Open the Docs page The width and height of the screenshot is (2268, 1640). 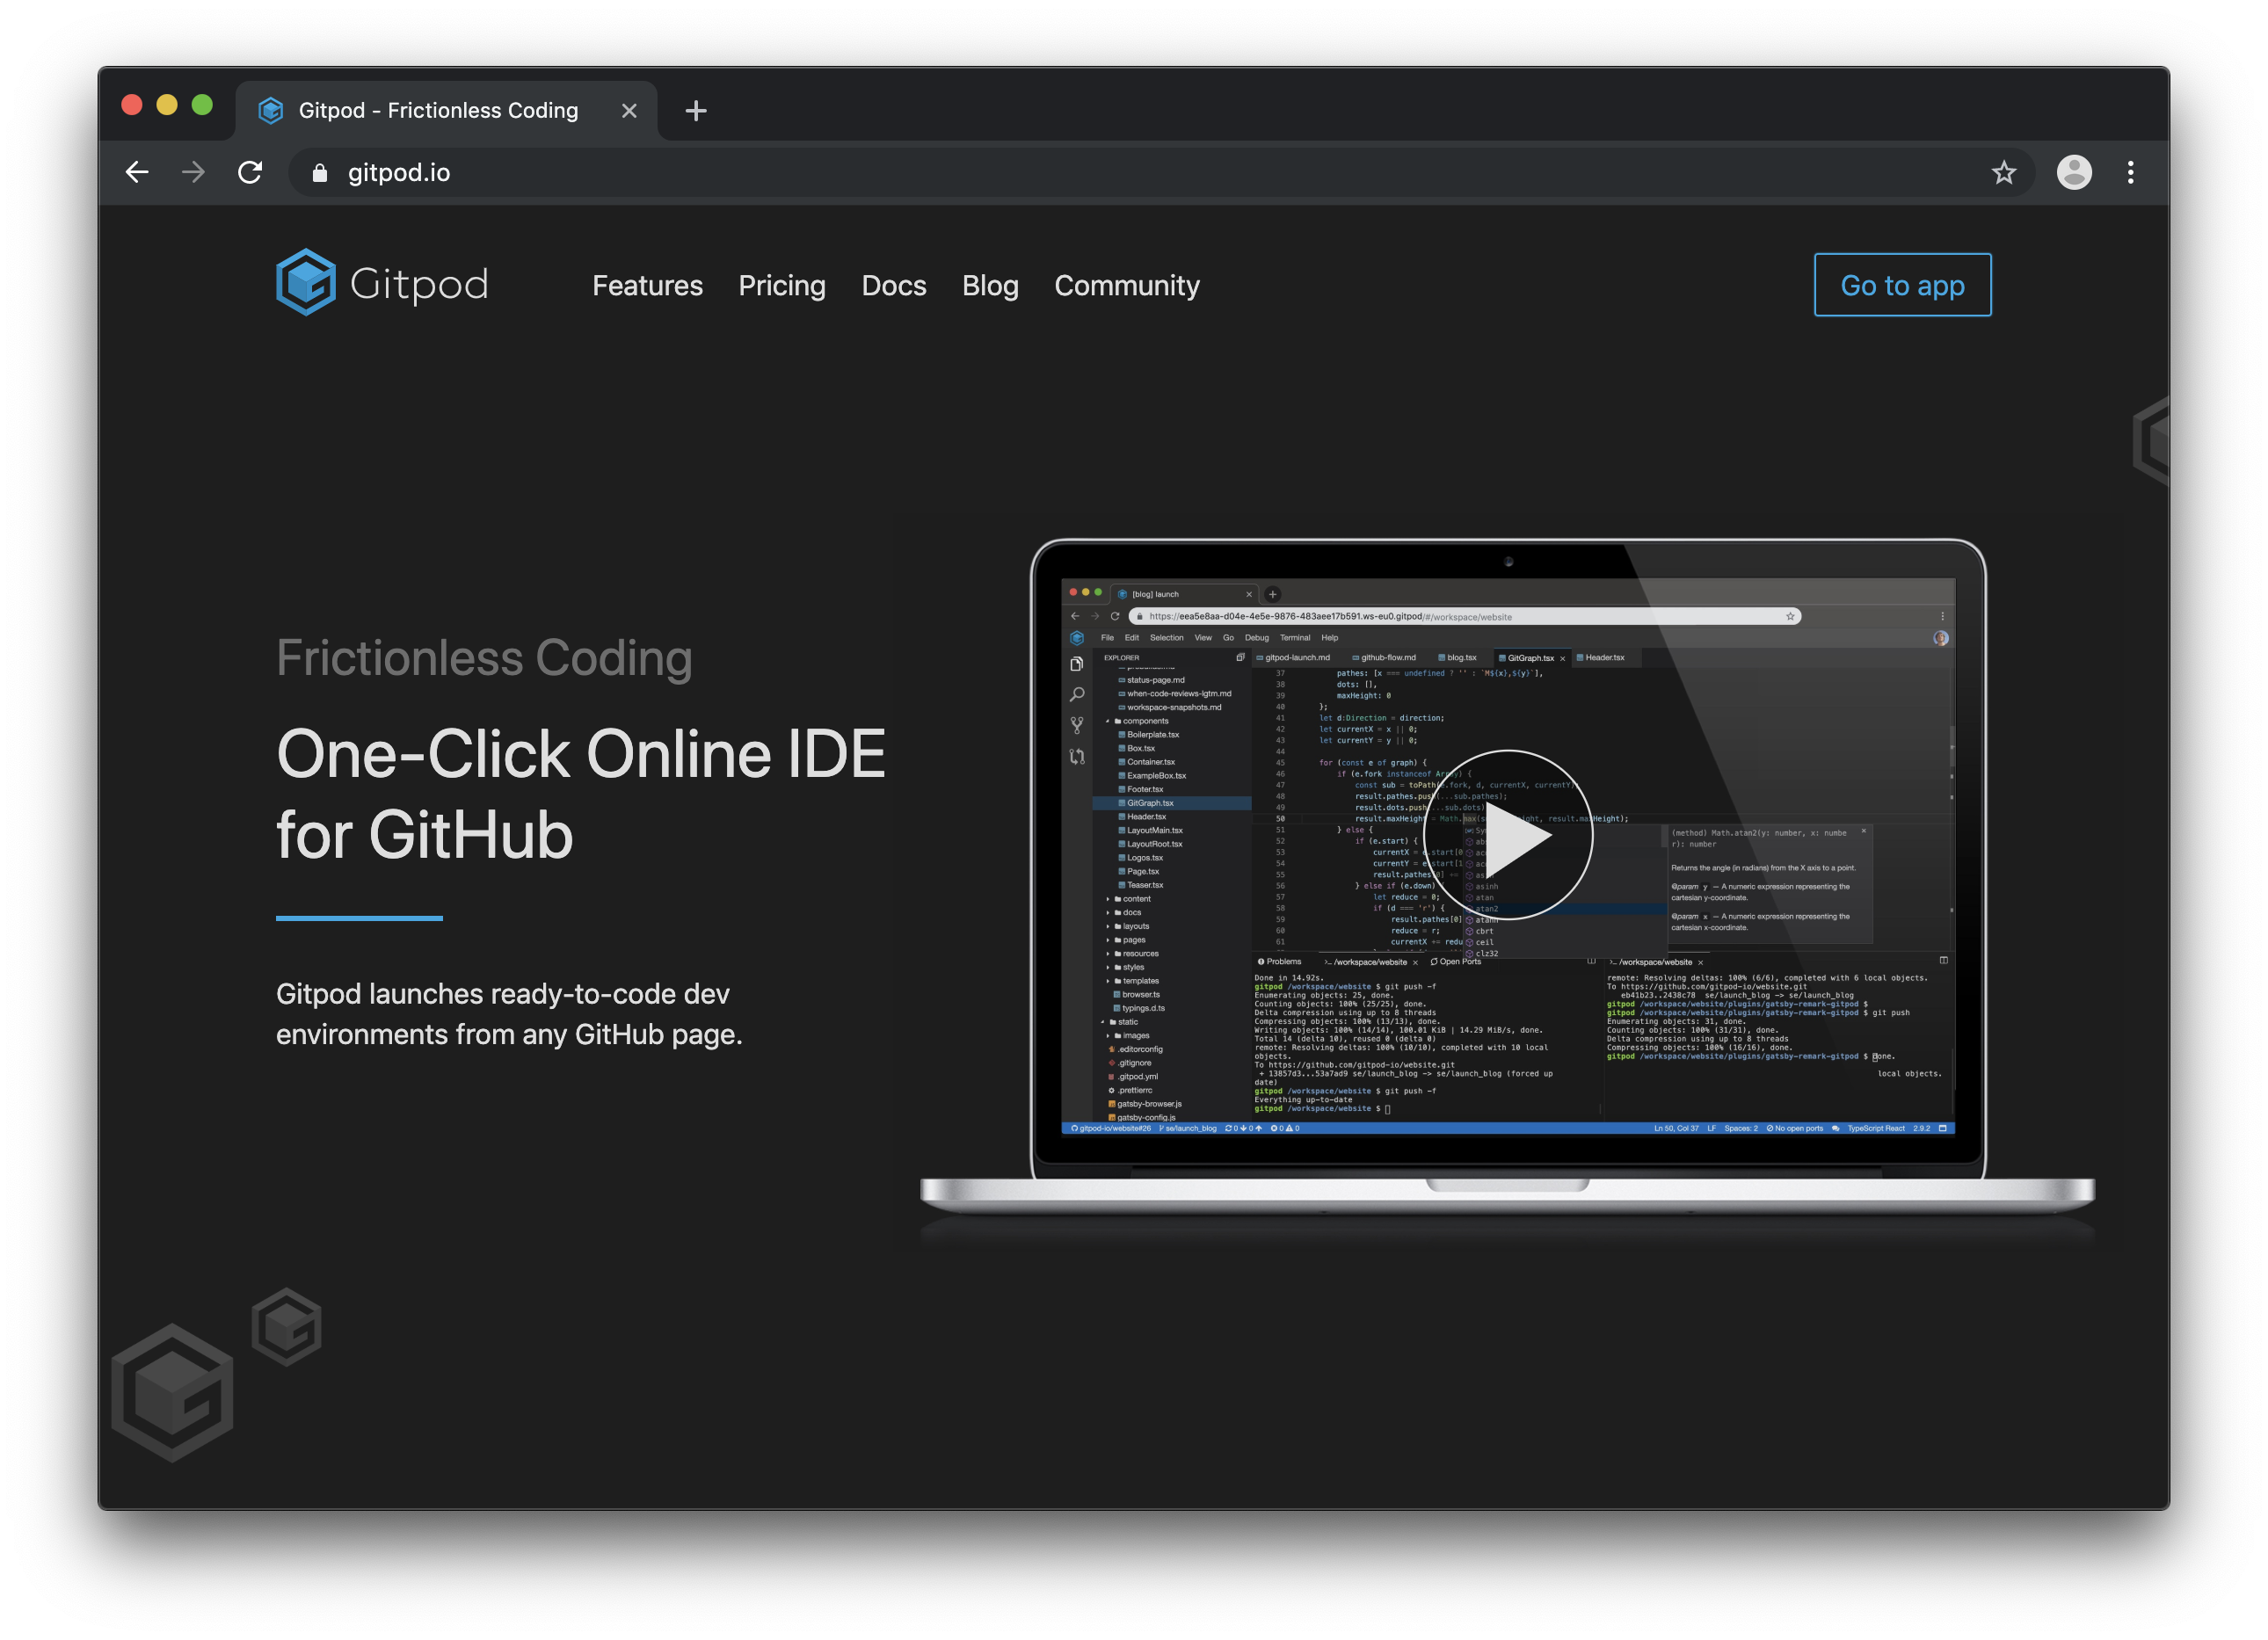point(894,285)
